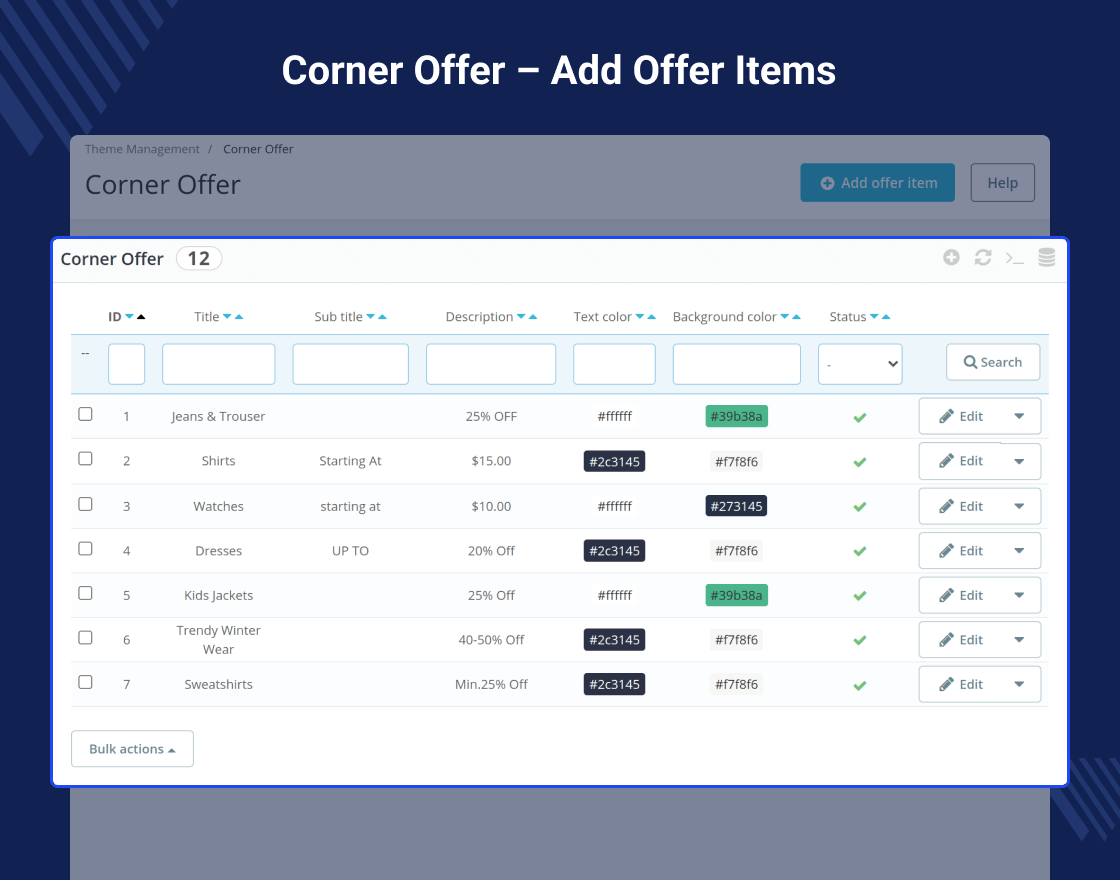Check the box for Watches row

[x=85, y=504]
